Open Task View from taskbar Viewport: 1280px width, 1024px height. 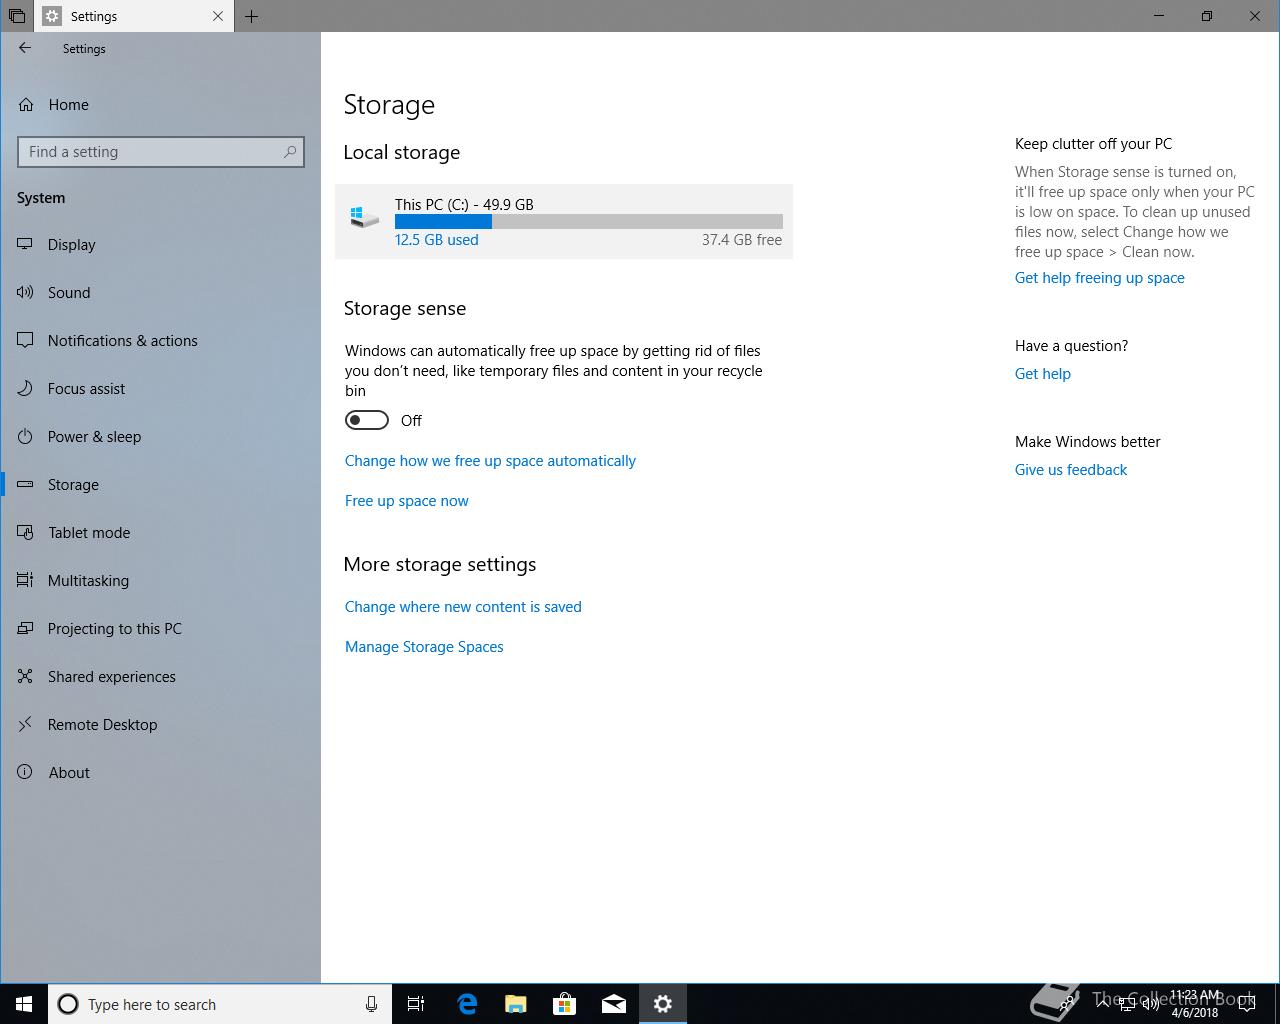pyautogui.click(x=416, y=1004)
